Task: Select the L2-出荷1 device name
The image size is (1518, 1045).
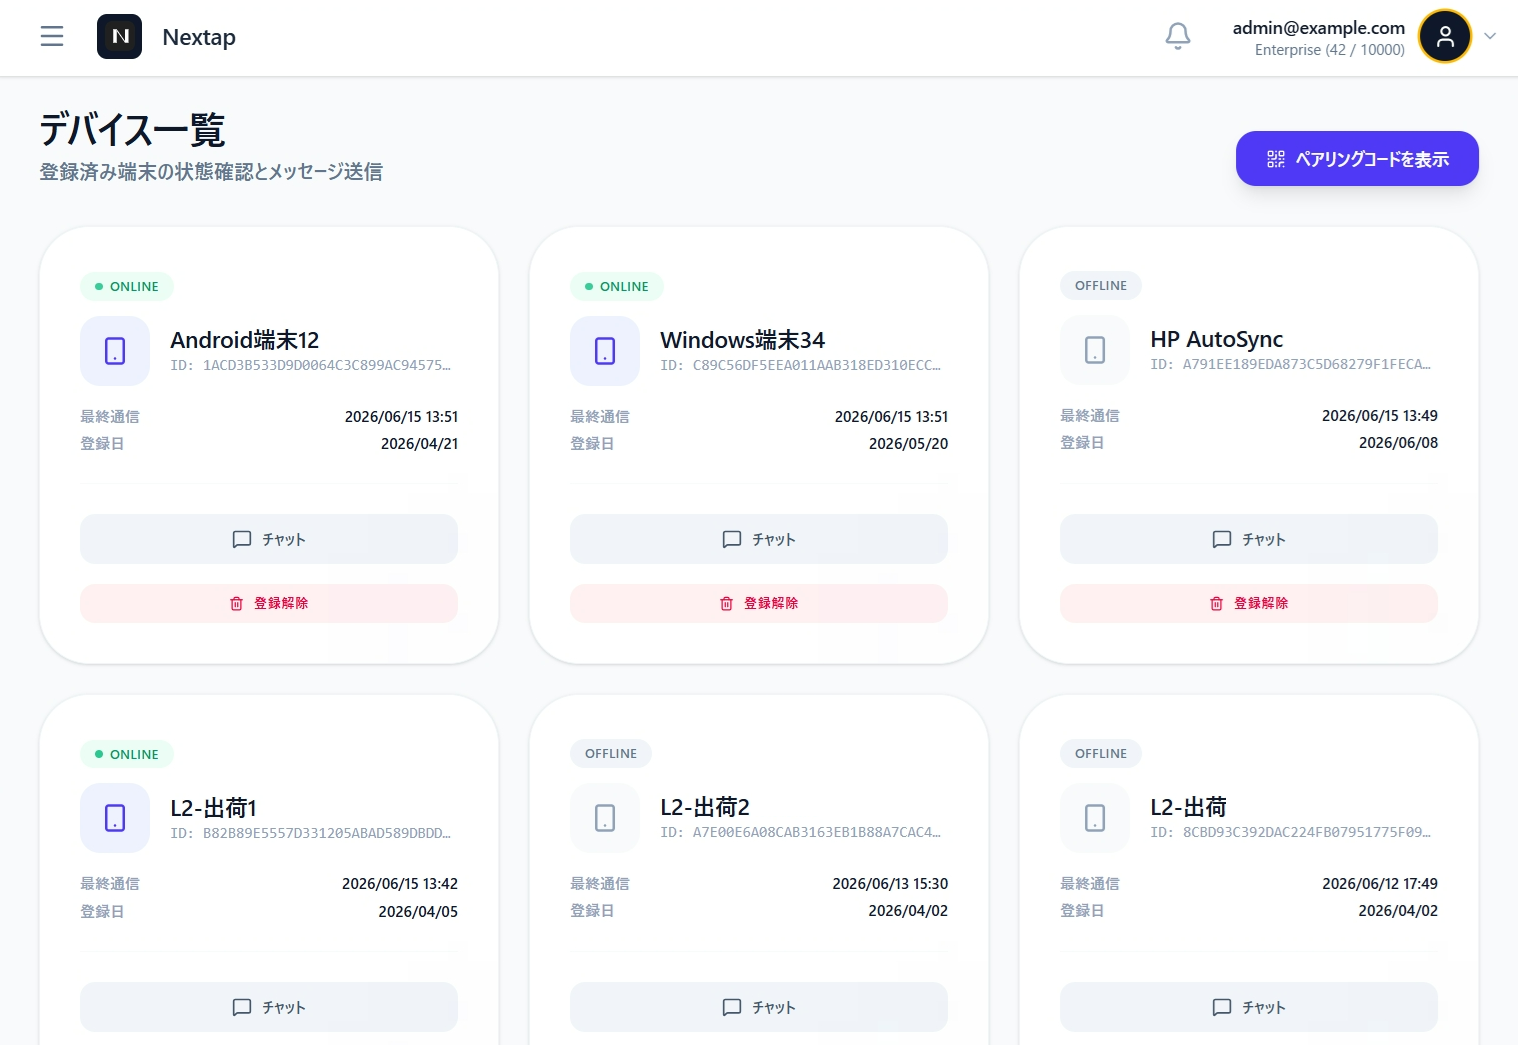Action: [x=214, y=807]
